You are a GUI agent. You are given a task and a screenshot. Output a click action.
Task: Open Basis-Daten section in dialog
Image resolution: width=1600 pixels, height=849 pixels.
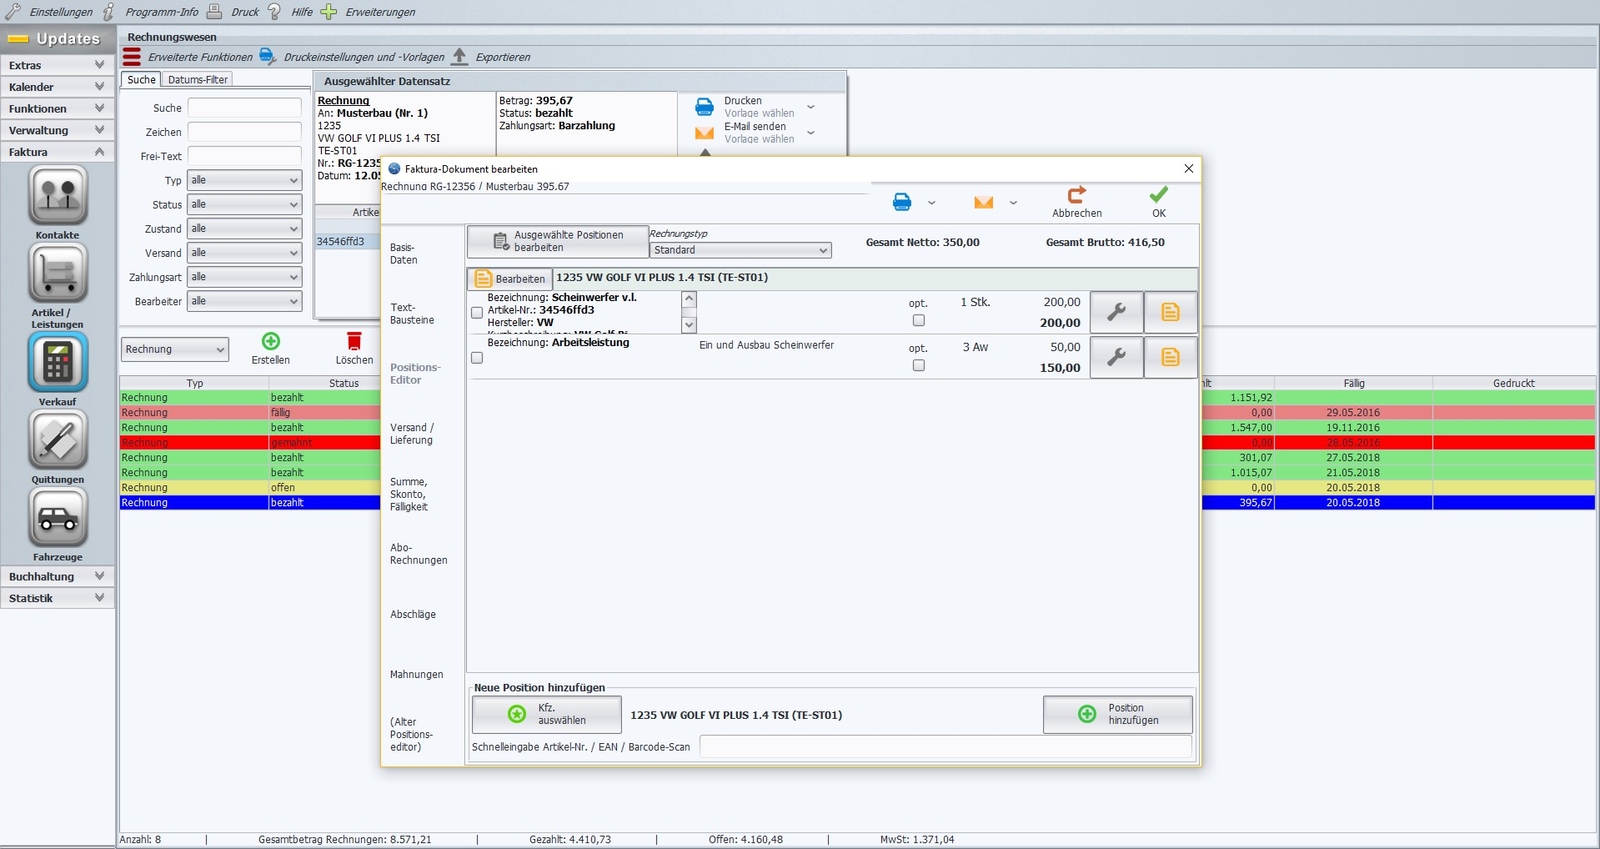pyautogui.click(x=404, y=253)
